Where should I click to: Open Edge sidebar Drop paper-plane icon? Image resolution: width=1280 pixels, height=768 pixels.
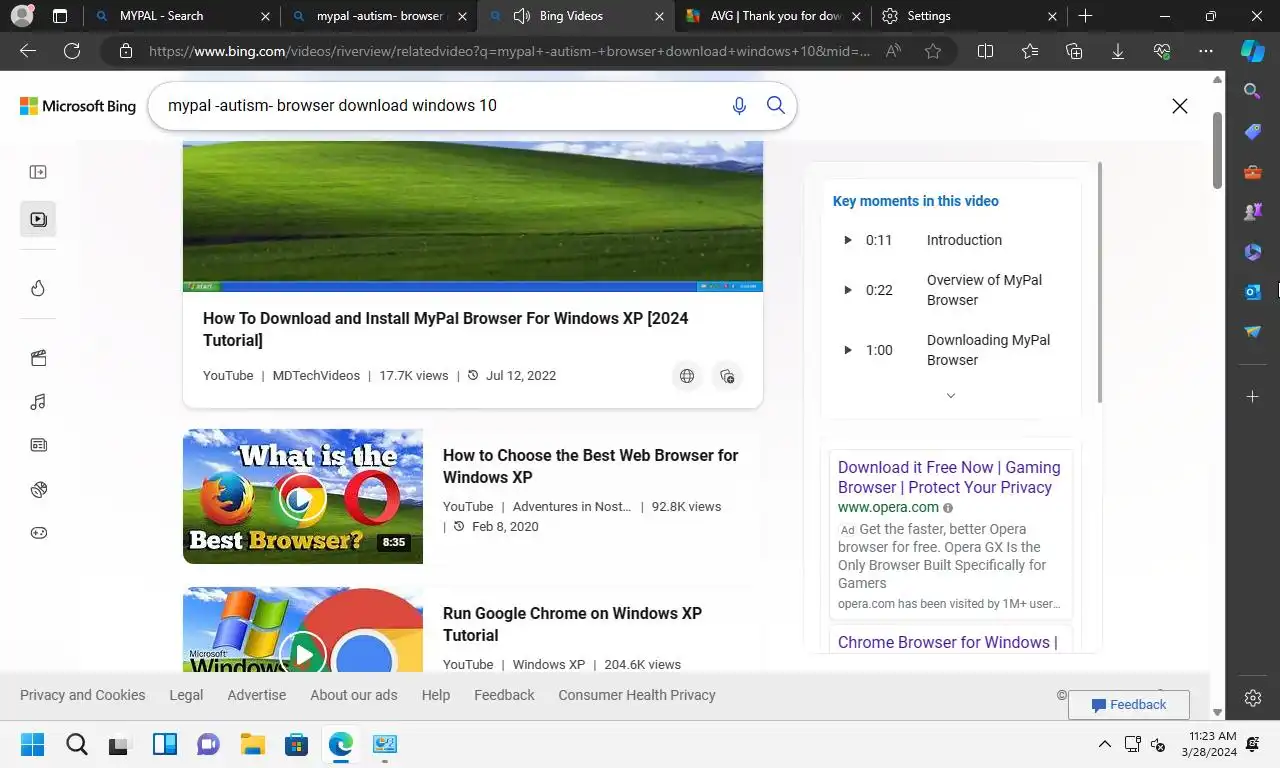[x=1252, y=332]
